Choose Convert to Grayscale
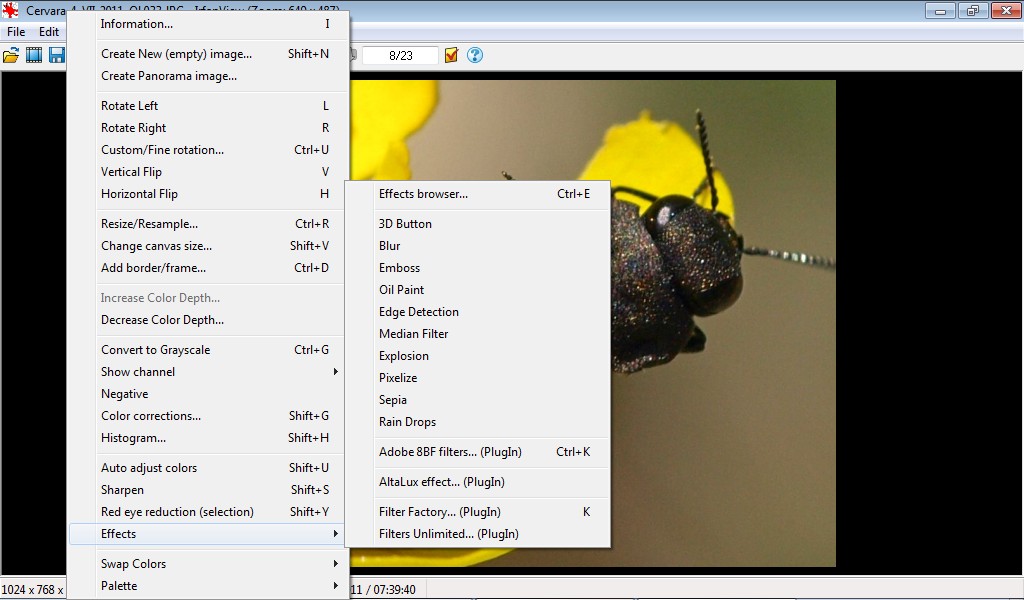The width and height of the screenshot is (1024, 600). pyautogui.click(x=156, y=350)
